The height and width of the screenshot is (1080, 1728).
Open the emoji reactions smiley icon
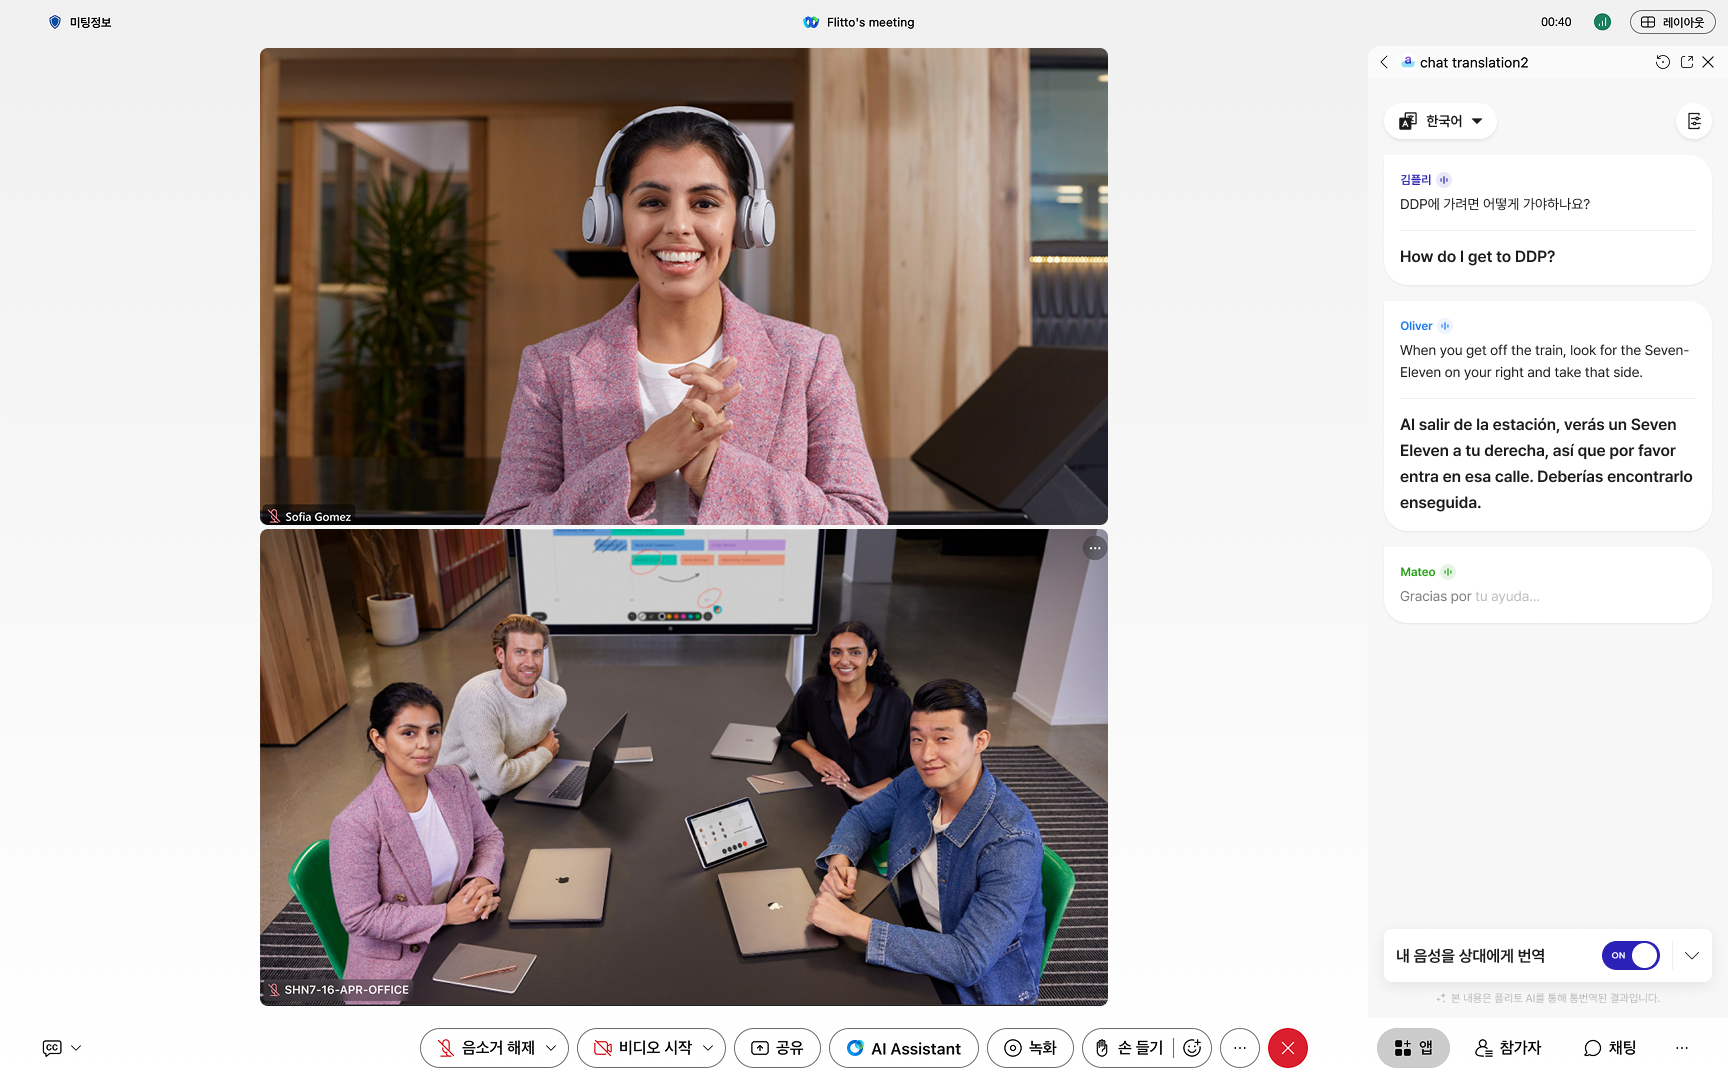(x=1192, y=1048)
